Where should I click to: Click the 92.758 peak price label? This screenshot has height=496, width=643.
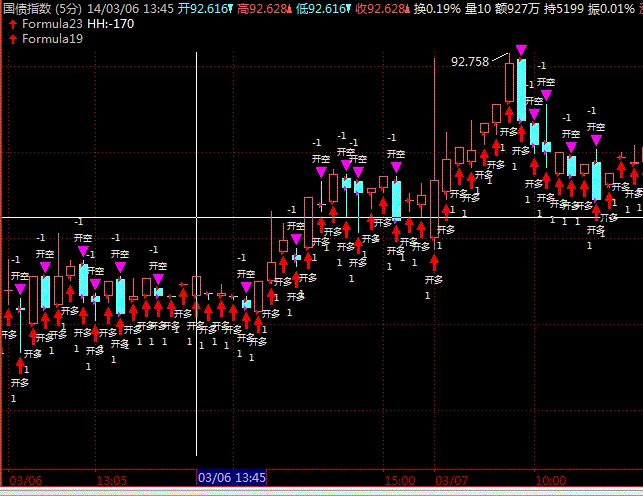click(x=470, y=61)
